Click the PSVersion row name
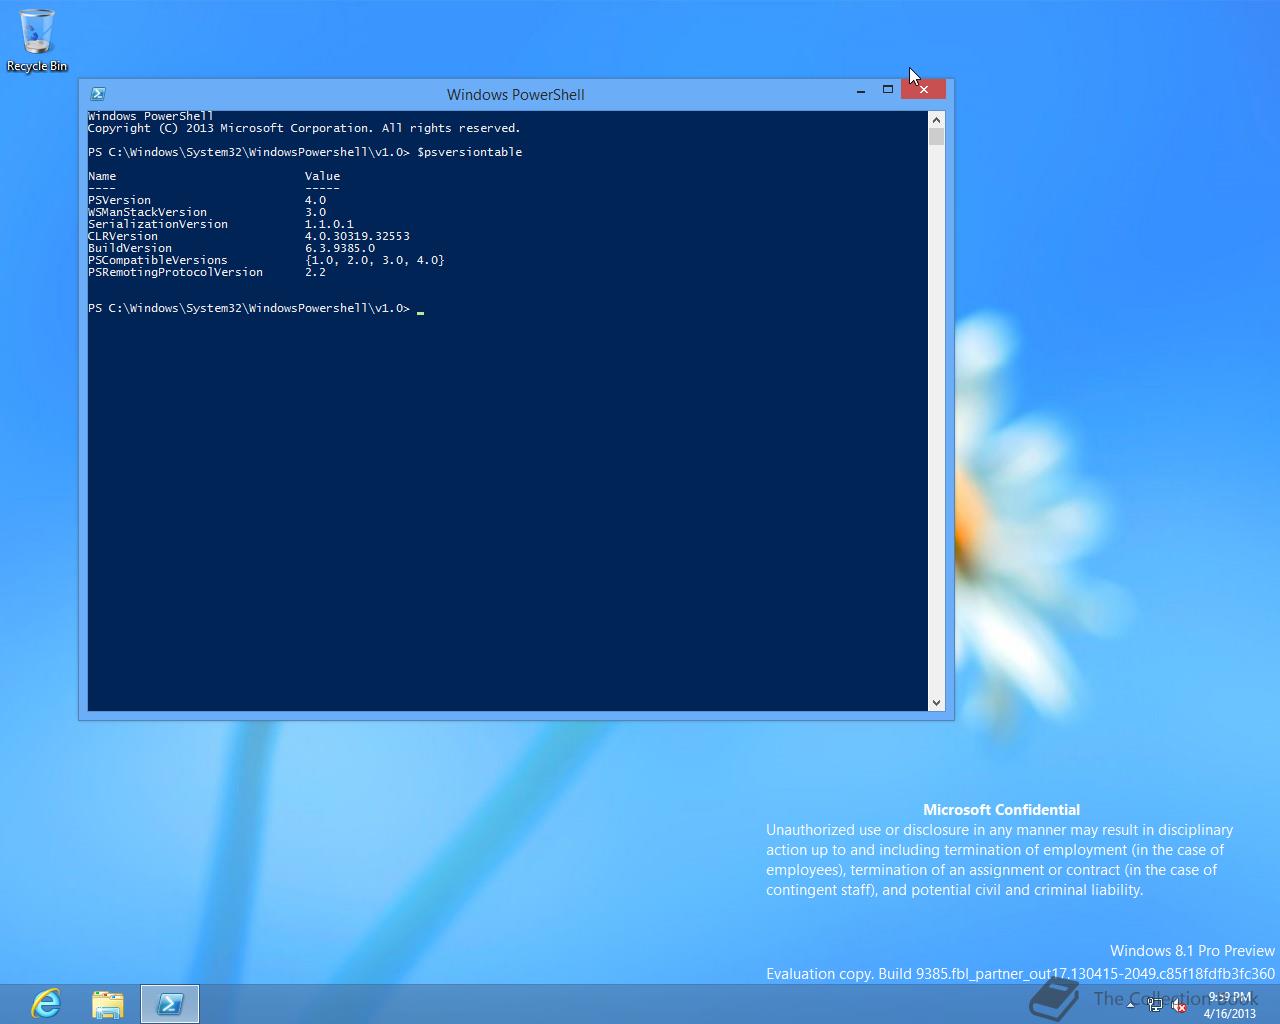Screen dimensions: 1280x1024 tap(119, 200)
